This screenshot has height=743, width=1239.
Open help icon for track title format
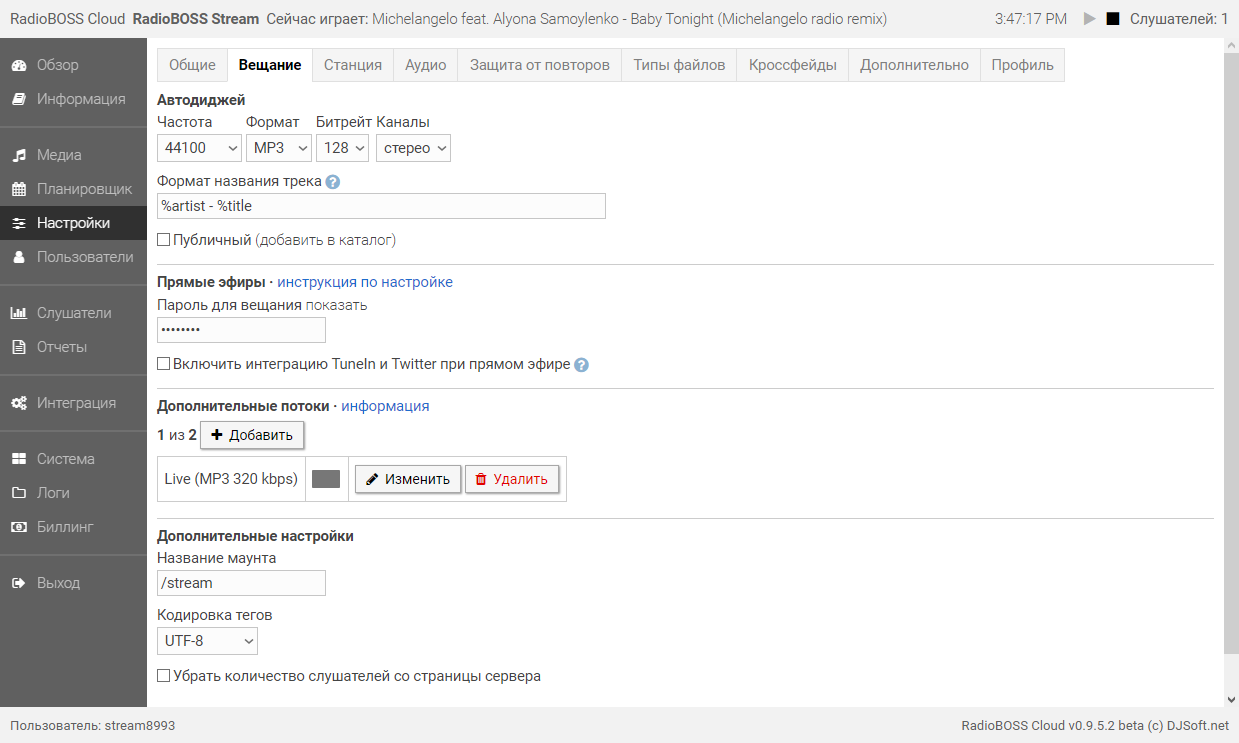(x=333, y=182)
